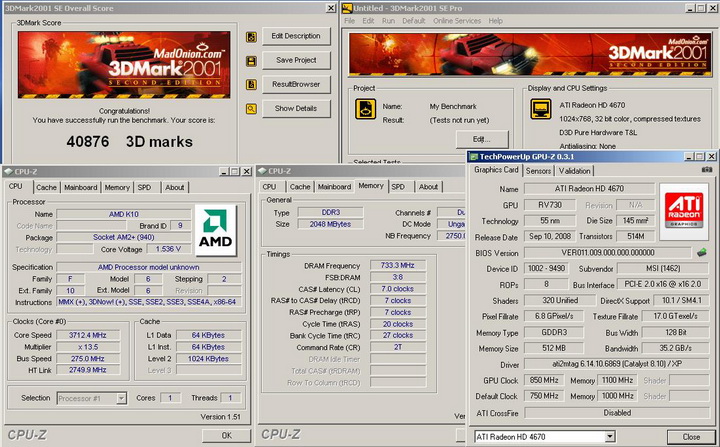The width and height of the screenshot is (720, 447).
Task: Open the Help menu in 3DMark2001
Action: [495, 21]
